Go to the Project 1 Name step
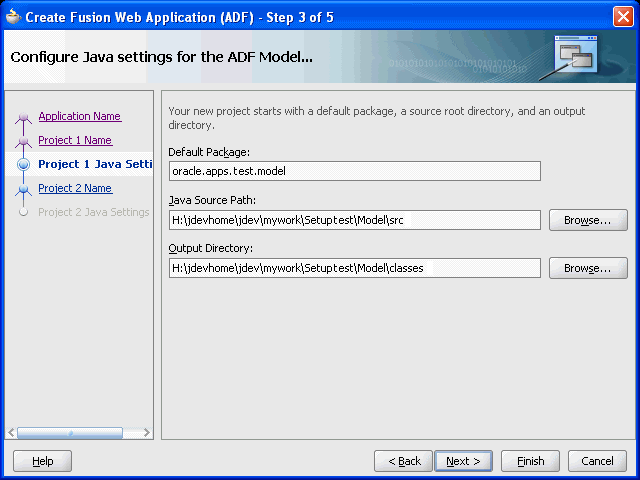The height and width of the screenshot is (480, 640). pyautogui.click(x=75, y=140)
